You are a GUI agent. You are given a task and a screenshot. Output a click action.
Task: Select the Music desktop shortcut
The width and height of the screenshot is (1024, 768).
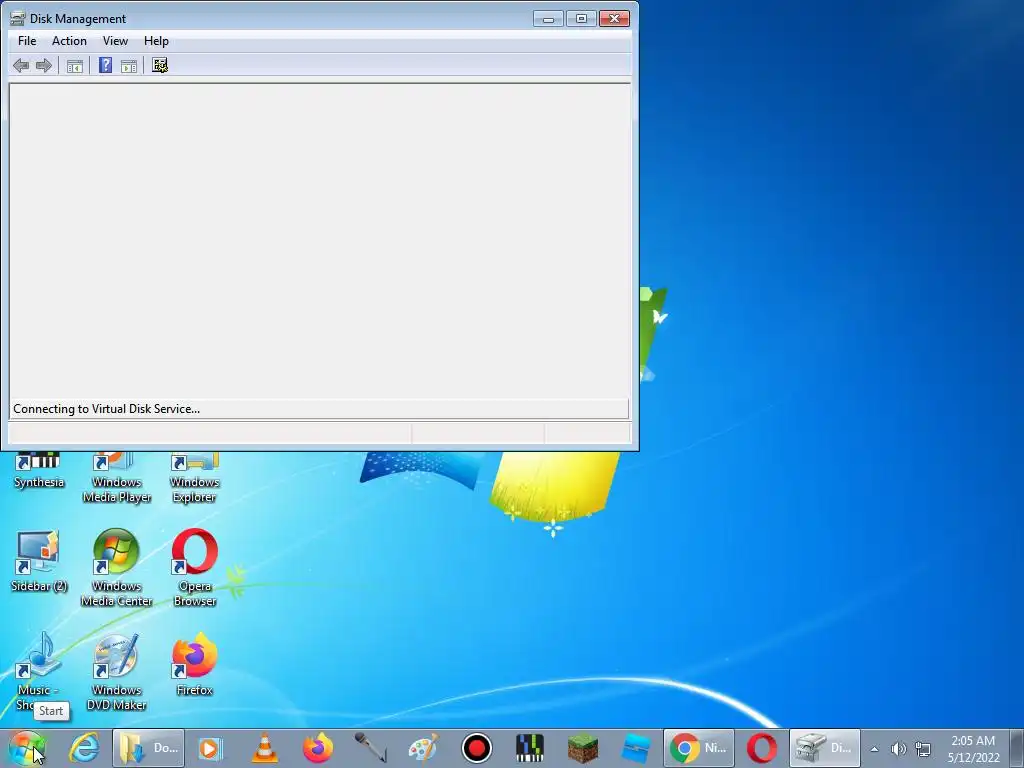click(x=37, y=671)
